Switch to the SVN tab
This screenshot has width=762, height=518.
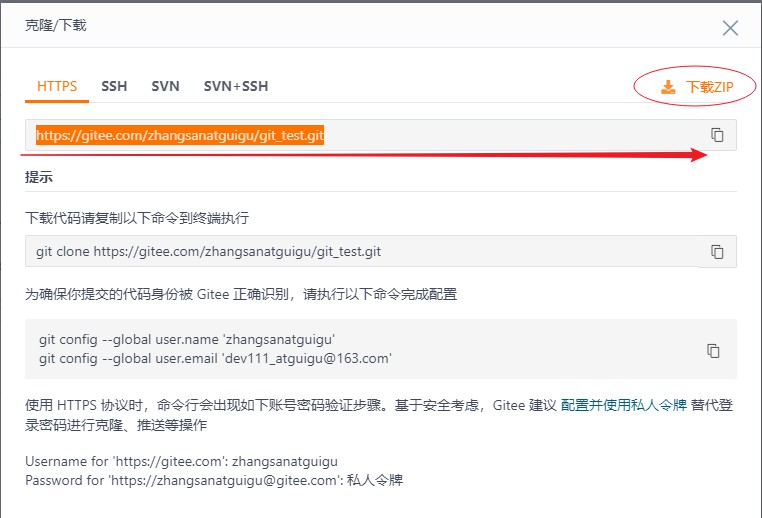coord(165,86)
